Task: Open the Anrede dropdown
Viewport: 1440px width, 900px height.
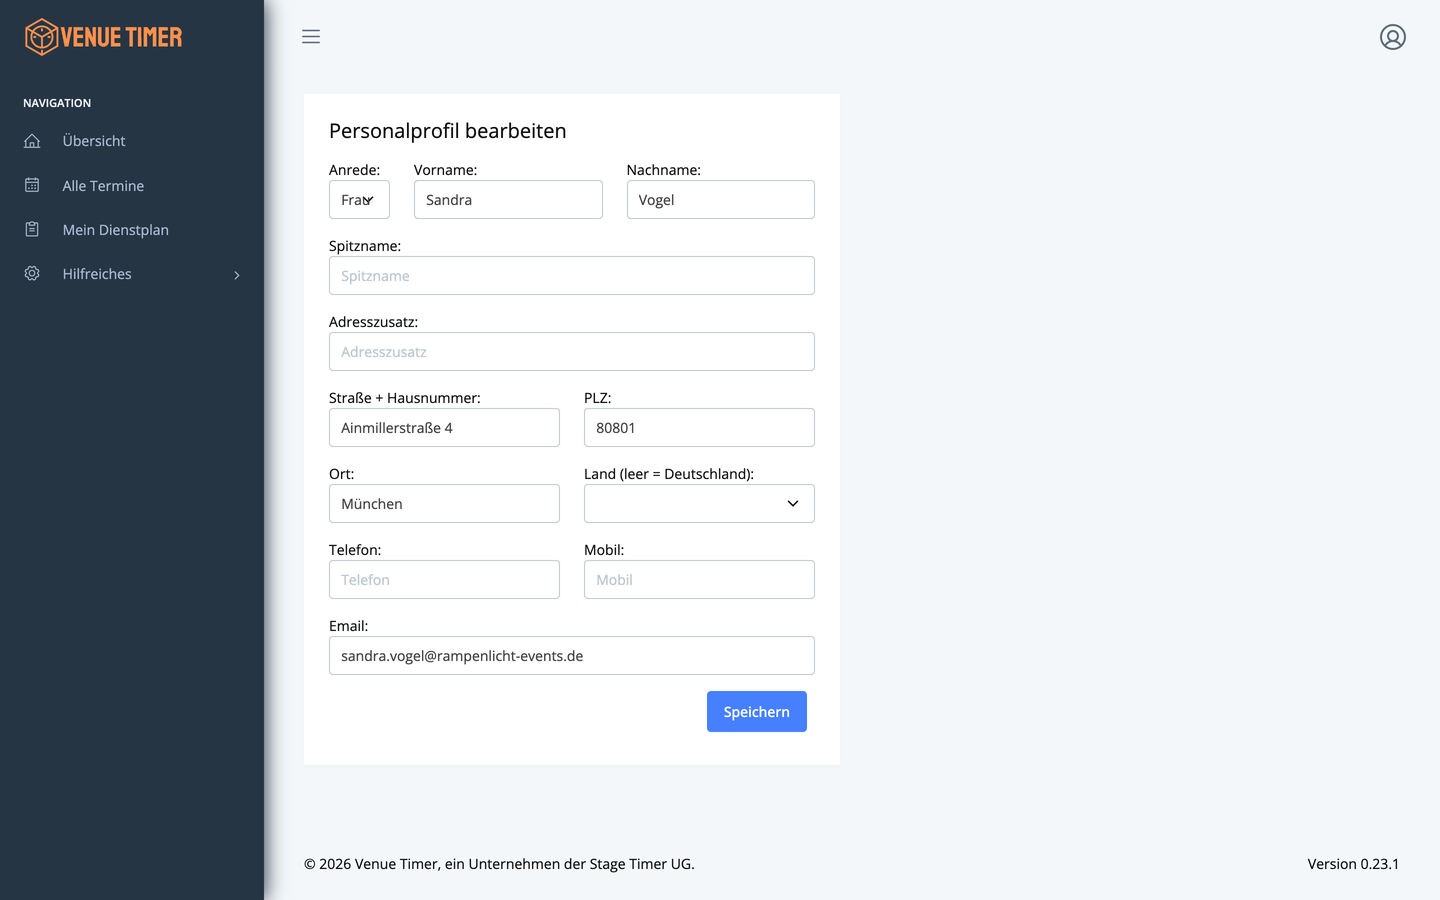Action: click(359, 200)
